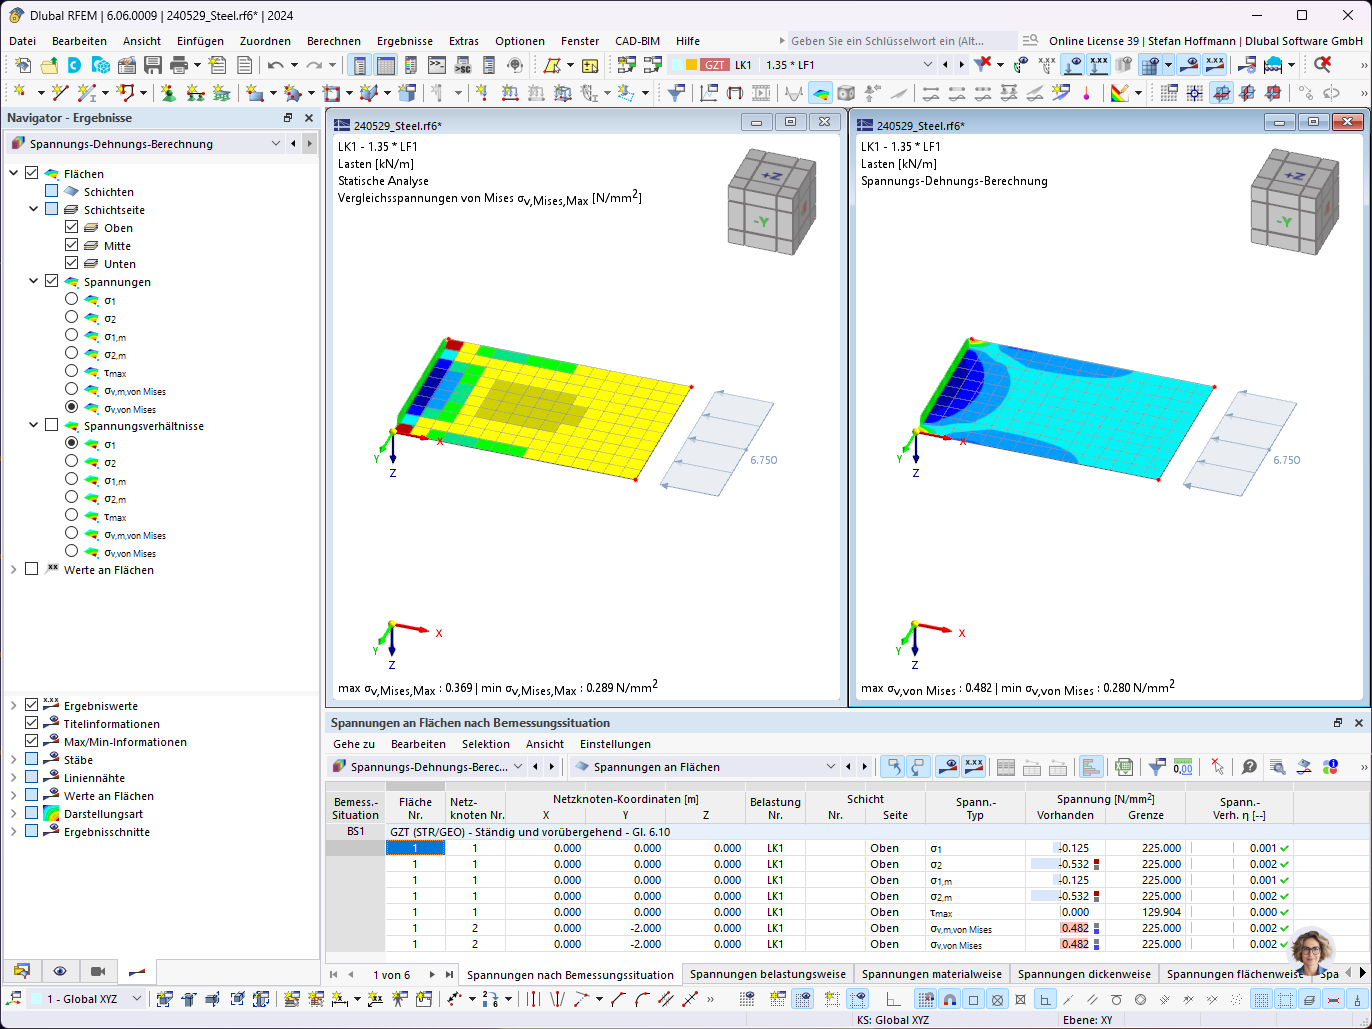
Task: Open the Berechnen menu
Action: [x=333, y=41]
